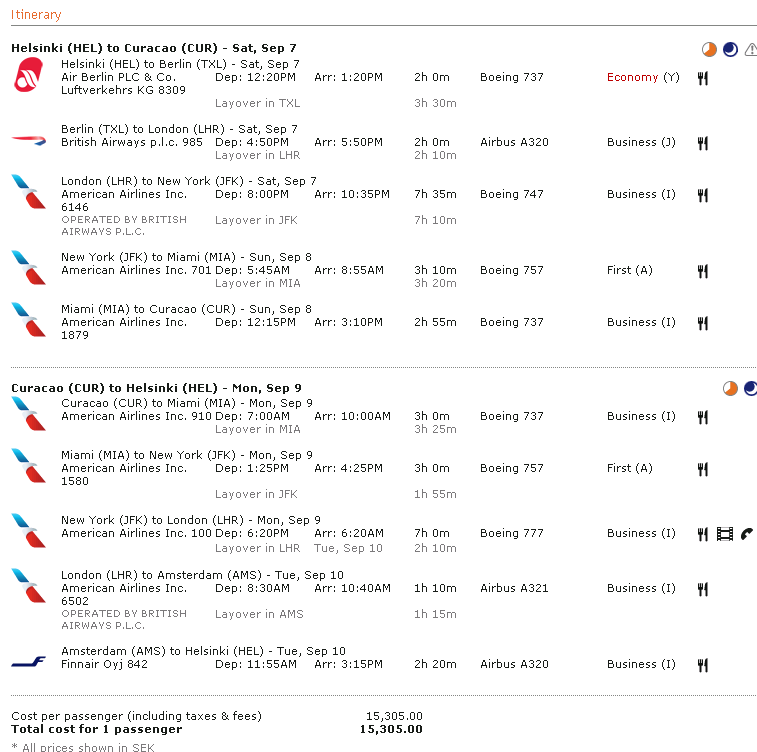Click meal icon on Finnair Oyj 842 flight
This screenshot has width=757, height=752.
coord(702,665)
